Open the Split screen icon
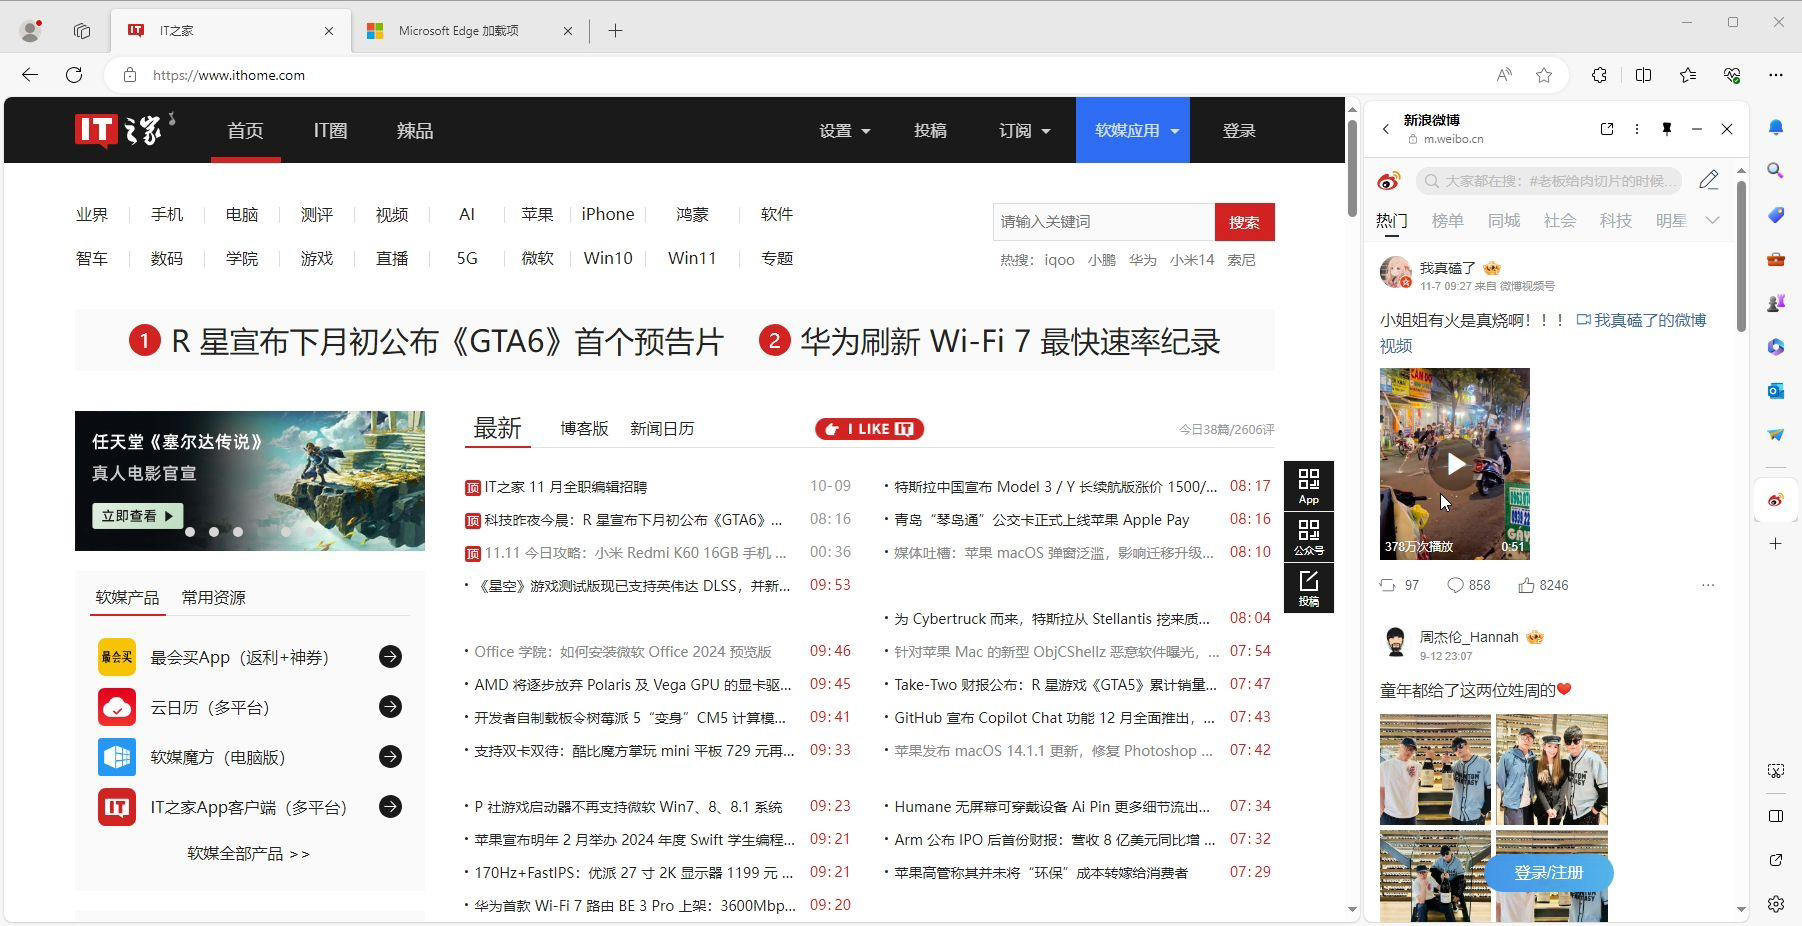The image size is (1802, 926). click(x=1643, y=75)
